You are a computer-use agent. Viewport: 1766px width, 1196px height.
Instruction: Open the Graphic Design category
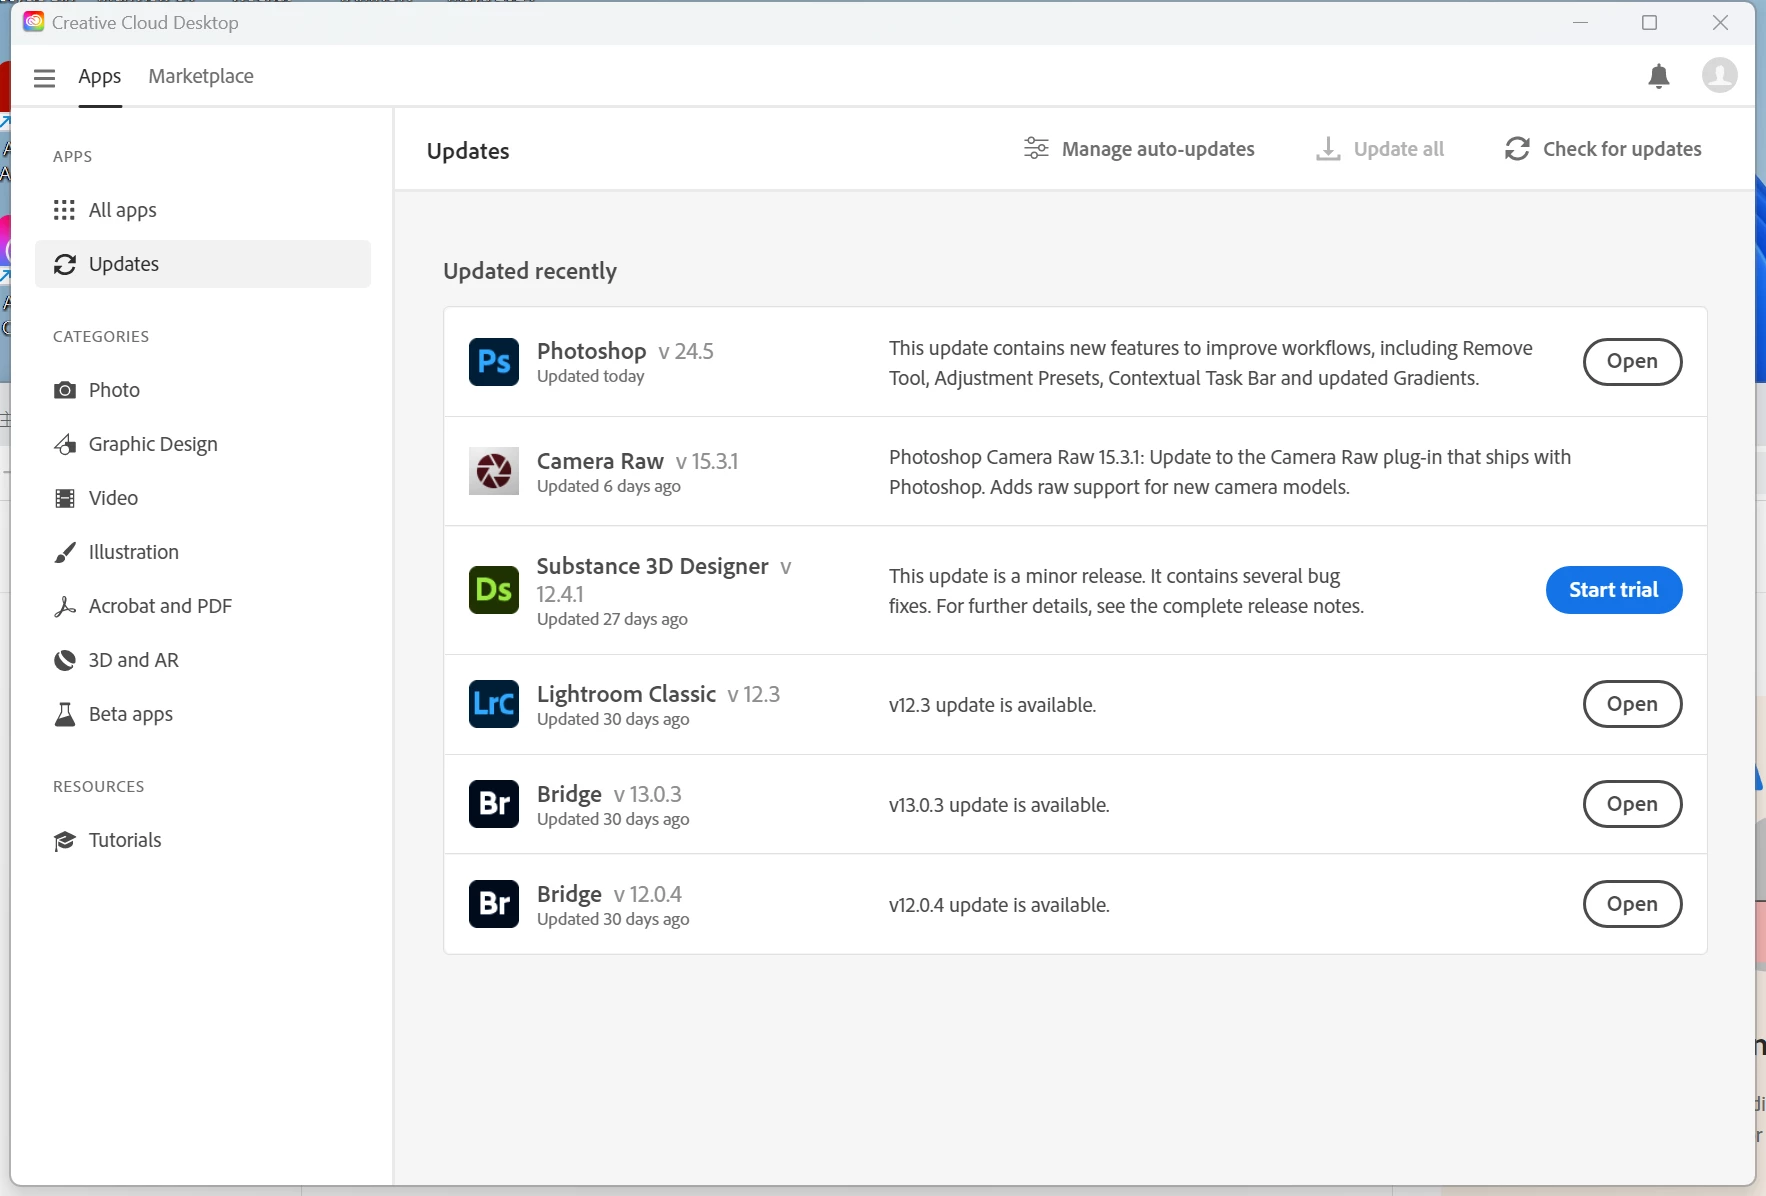203,444
